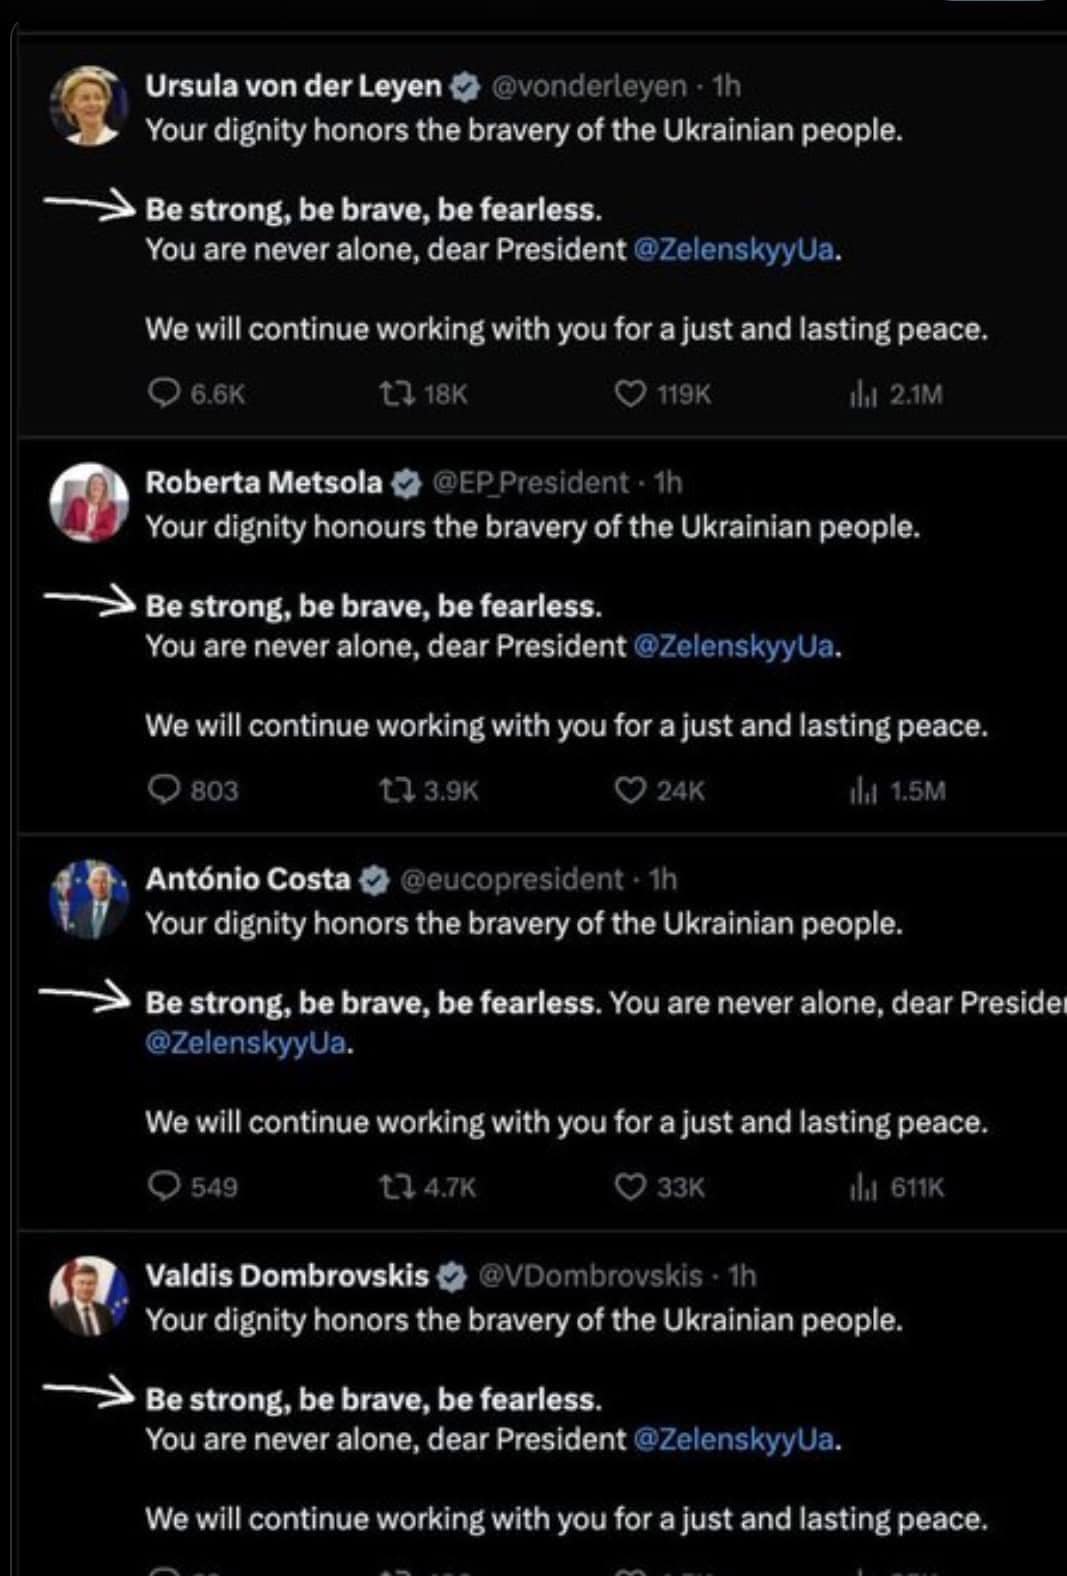Like Ursula von der Leyen's post

tap(630, 394)
